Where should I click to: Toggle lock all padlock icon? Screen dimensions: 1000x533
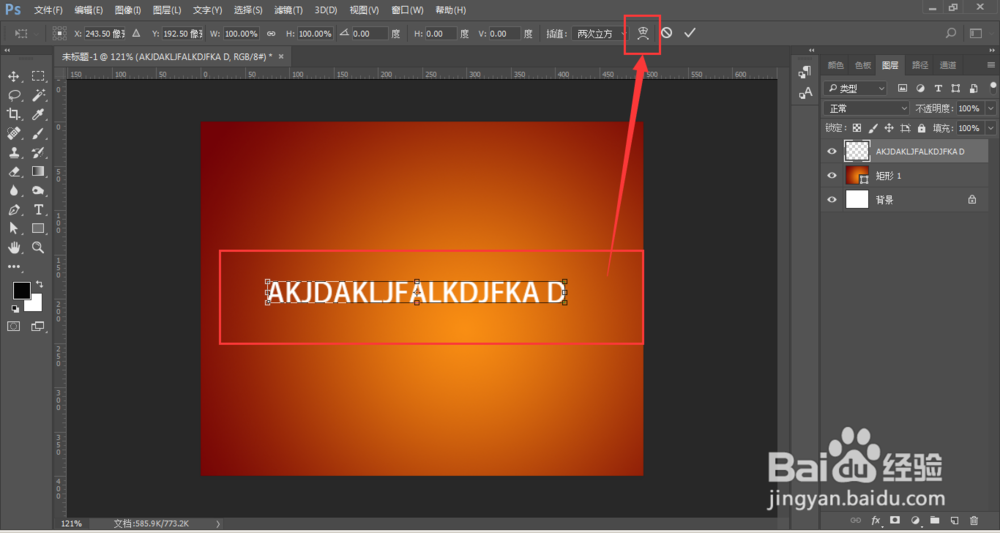[x=922, y=128]
